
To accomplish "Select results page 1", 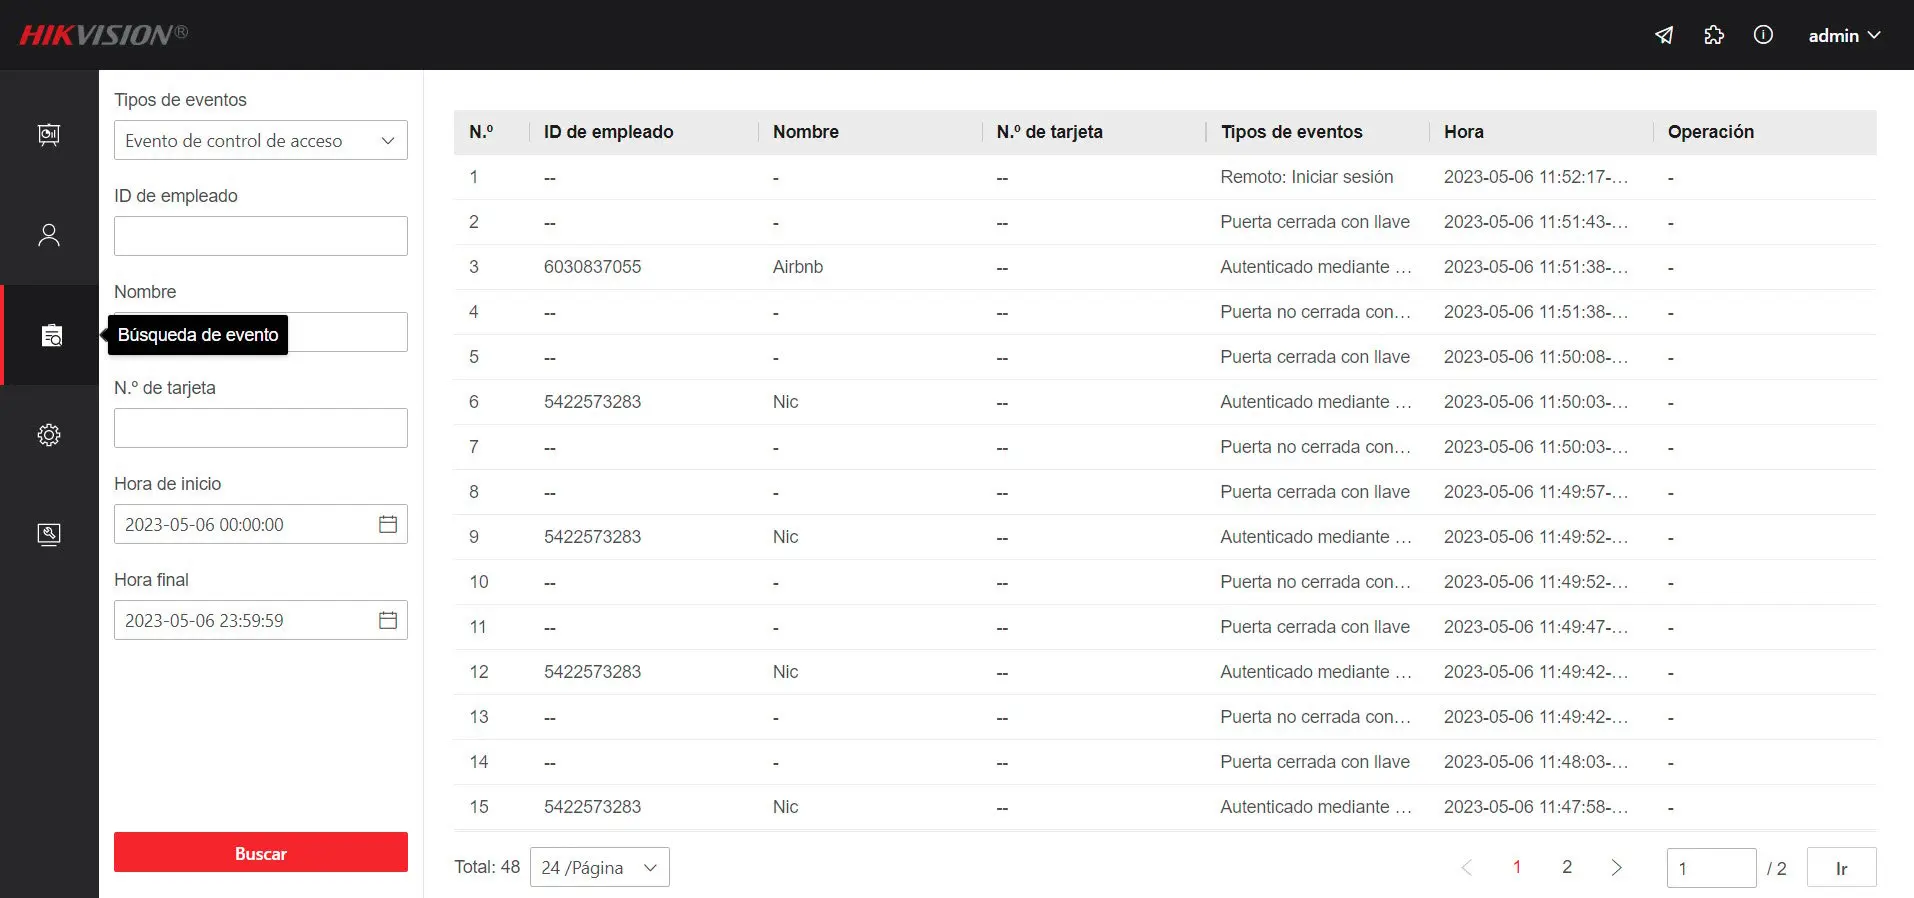I will coord(1517,867).
